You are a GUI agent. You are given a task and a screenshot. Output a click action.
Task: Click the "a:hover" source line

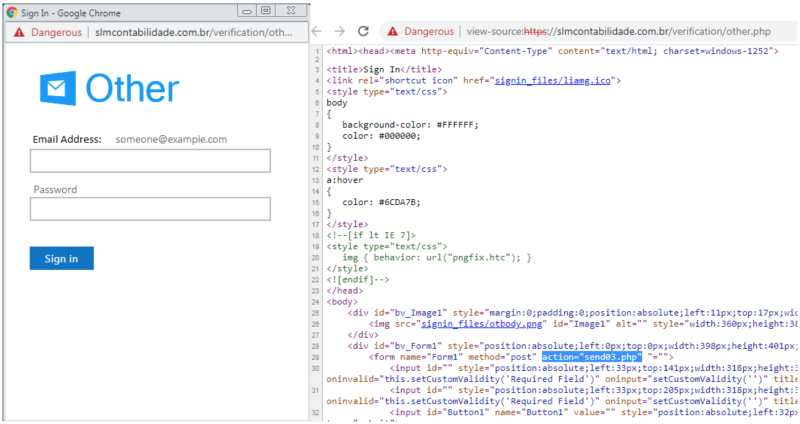(x=345, y=180)
